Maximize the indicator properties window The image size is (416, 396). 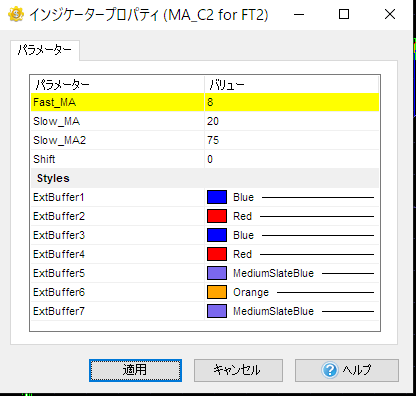(344, 14)
